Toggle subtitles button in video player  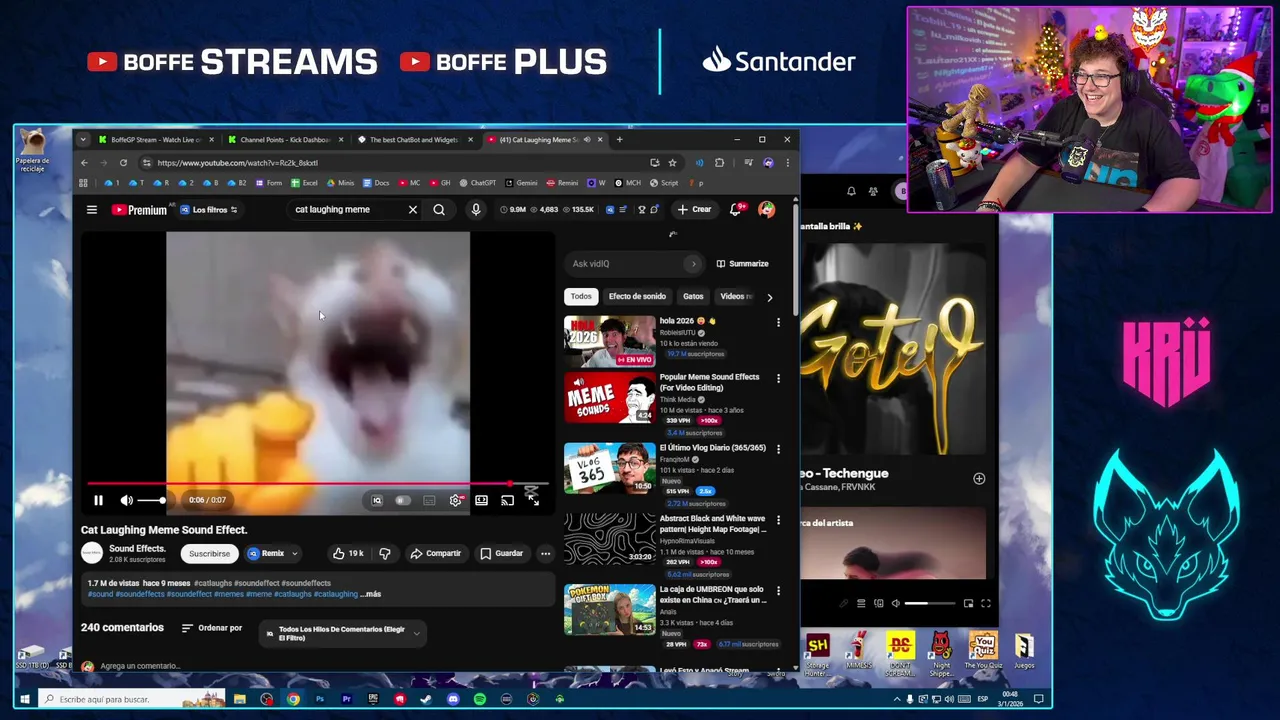[429, 501]
